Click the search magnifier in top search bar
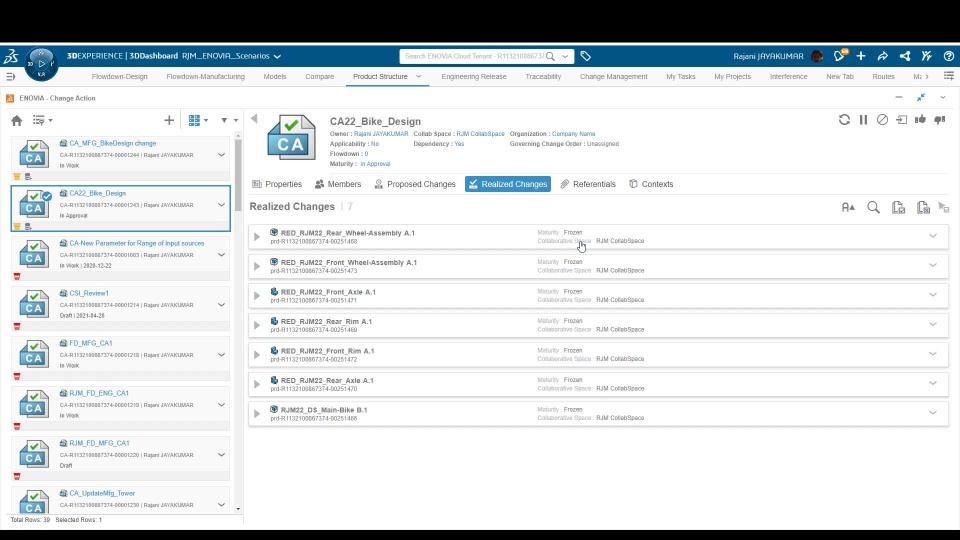Image resolution: width=960 pixels, height=540 pixels. pyautogui.click(x=550, y=56)
